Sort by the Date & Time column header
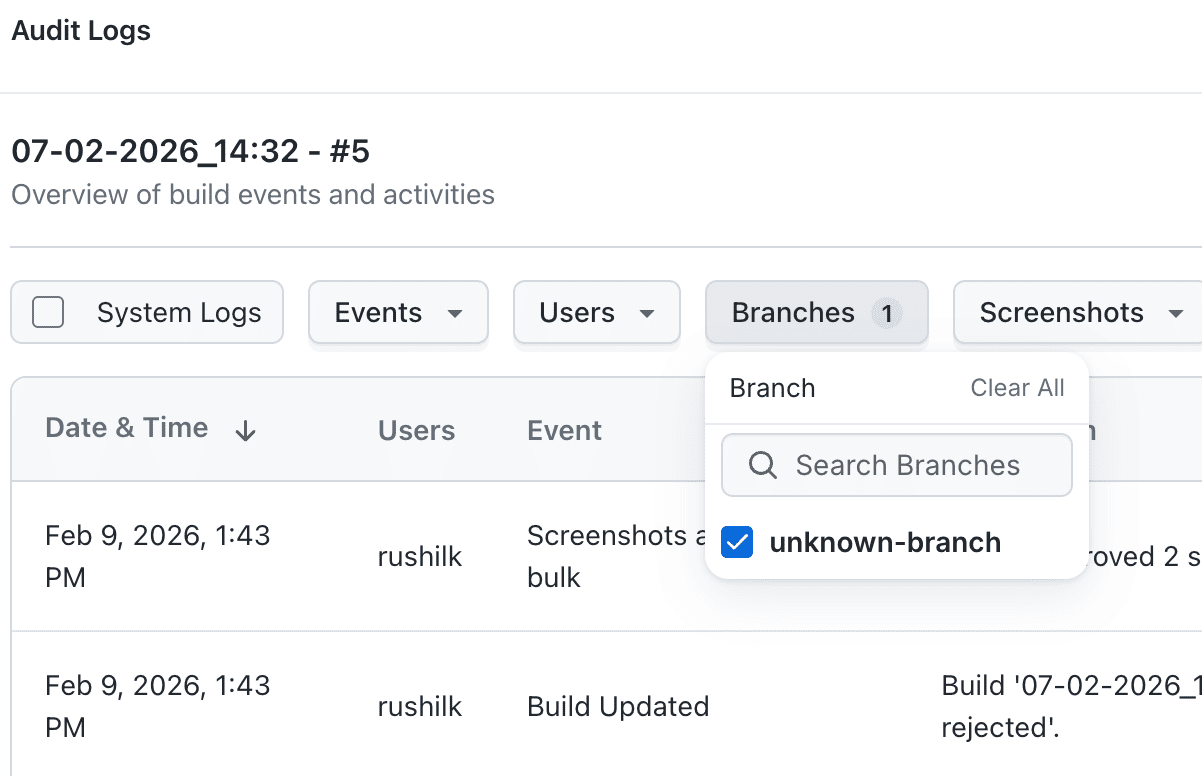 click(127, 428)
